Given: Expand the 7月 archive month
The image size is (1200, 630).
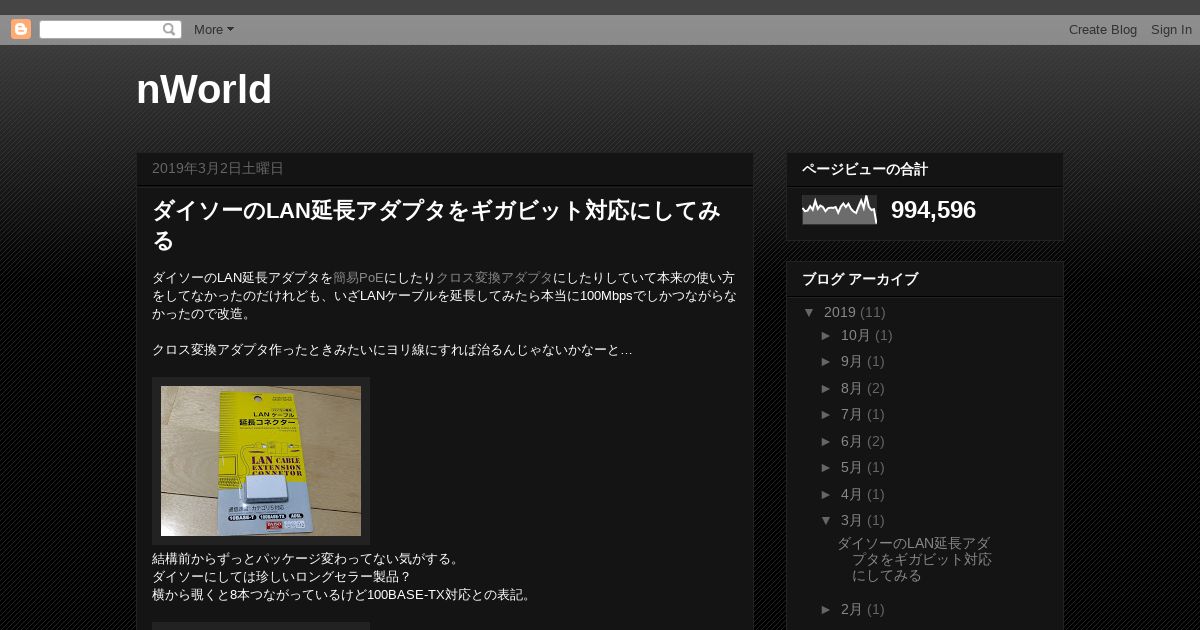Looking at the screenshot, I should tap(827, 414).
